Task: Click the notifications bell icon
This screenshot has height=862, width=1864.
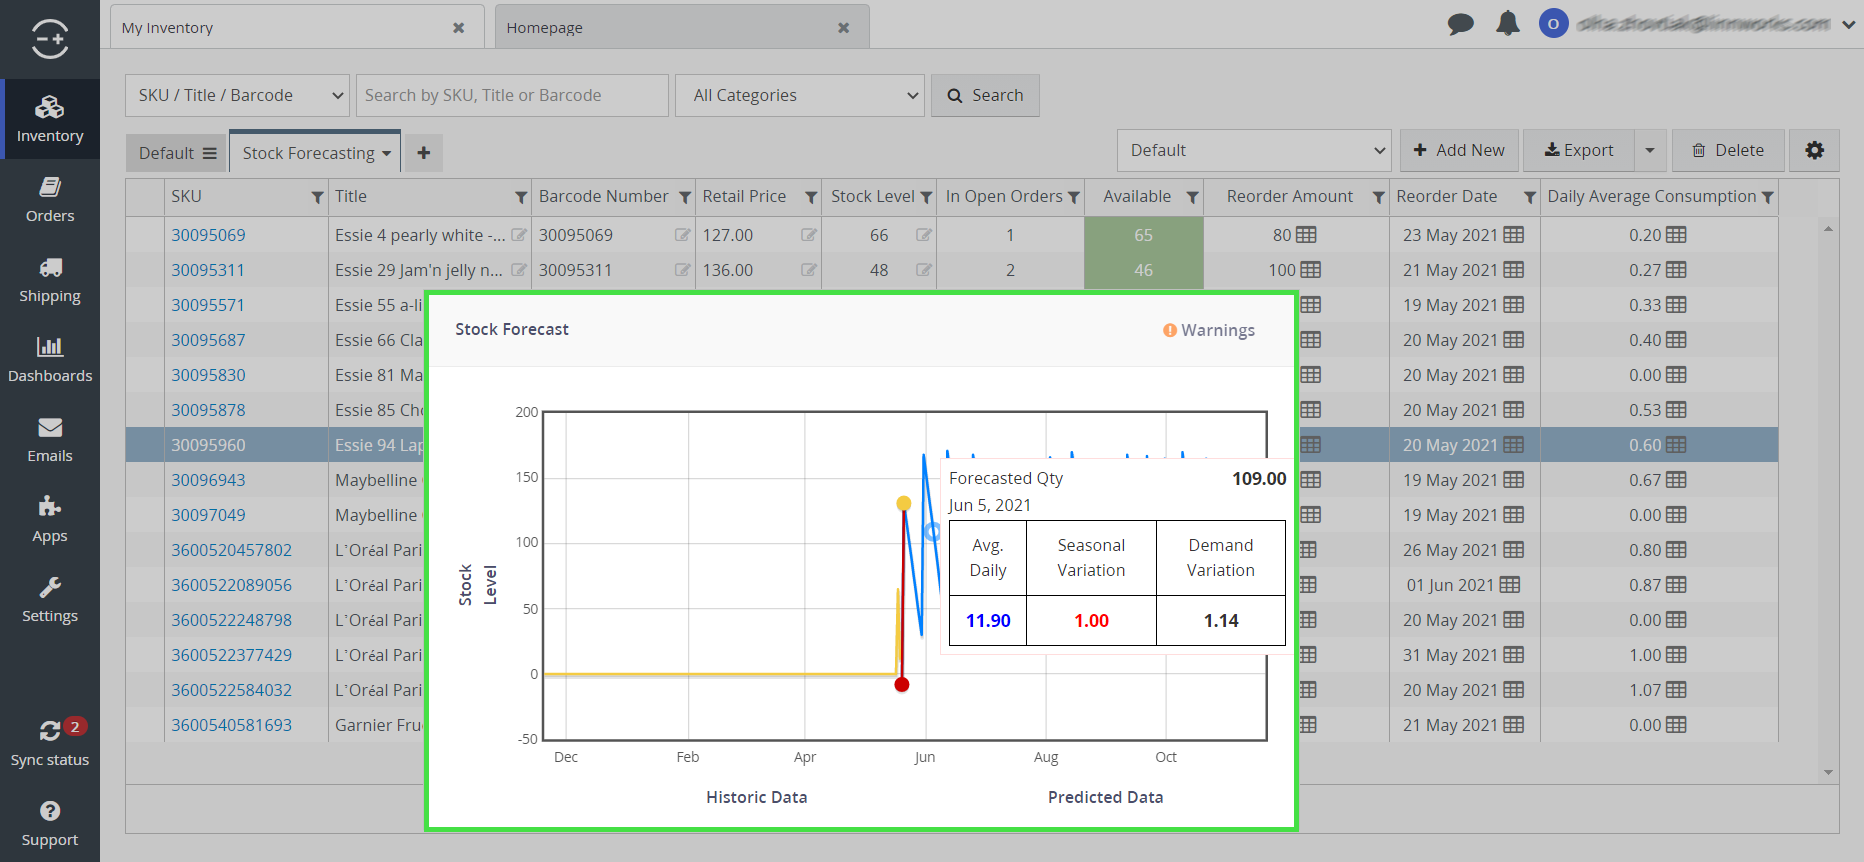Action: click(1507, 24)
